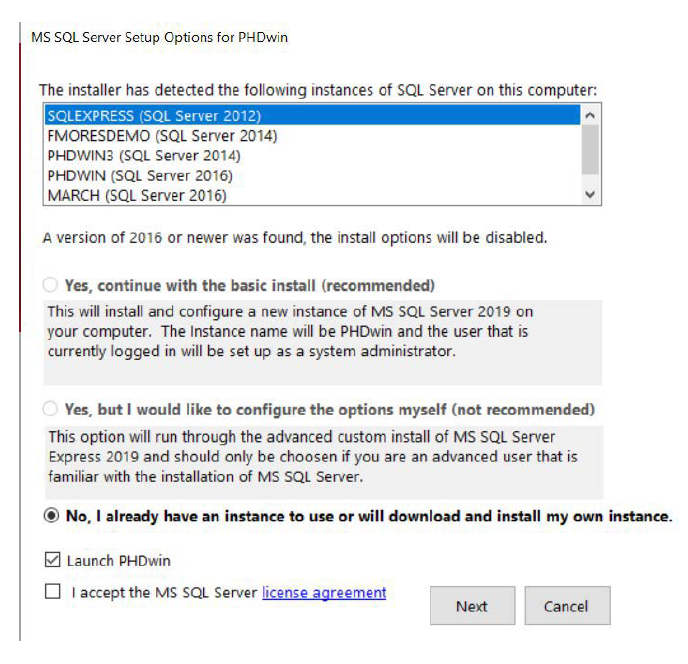The height and width of the screenshot is (664, 688).
Task: Select SQLEXPRESS (SQL Server 2012) instance
Action: pos(154,116)
